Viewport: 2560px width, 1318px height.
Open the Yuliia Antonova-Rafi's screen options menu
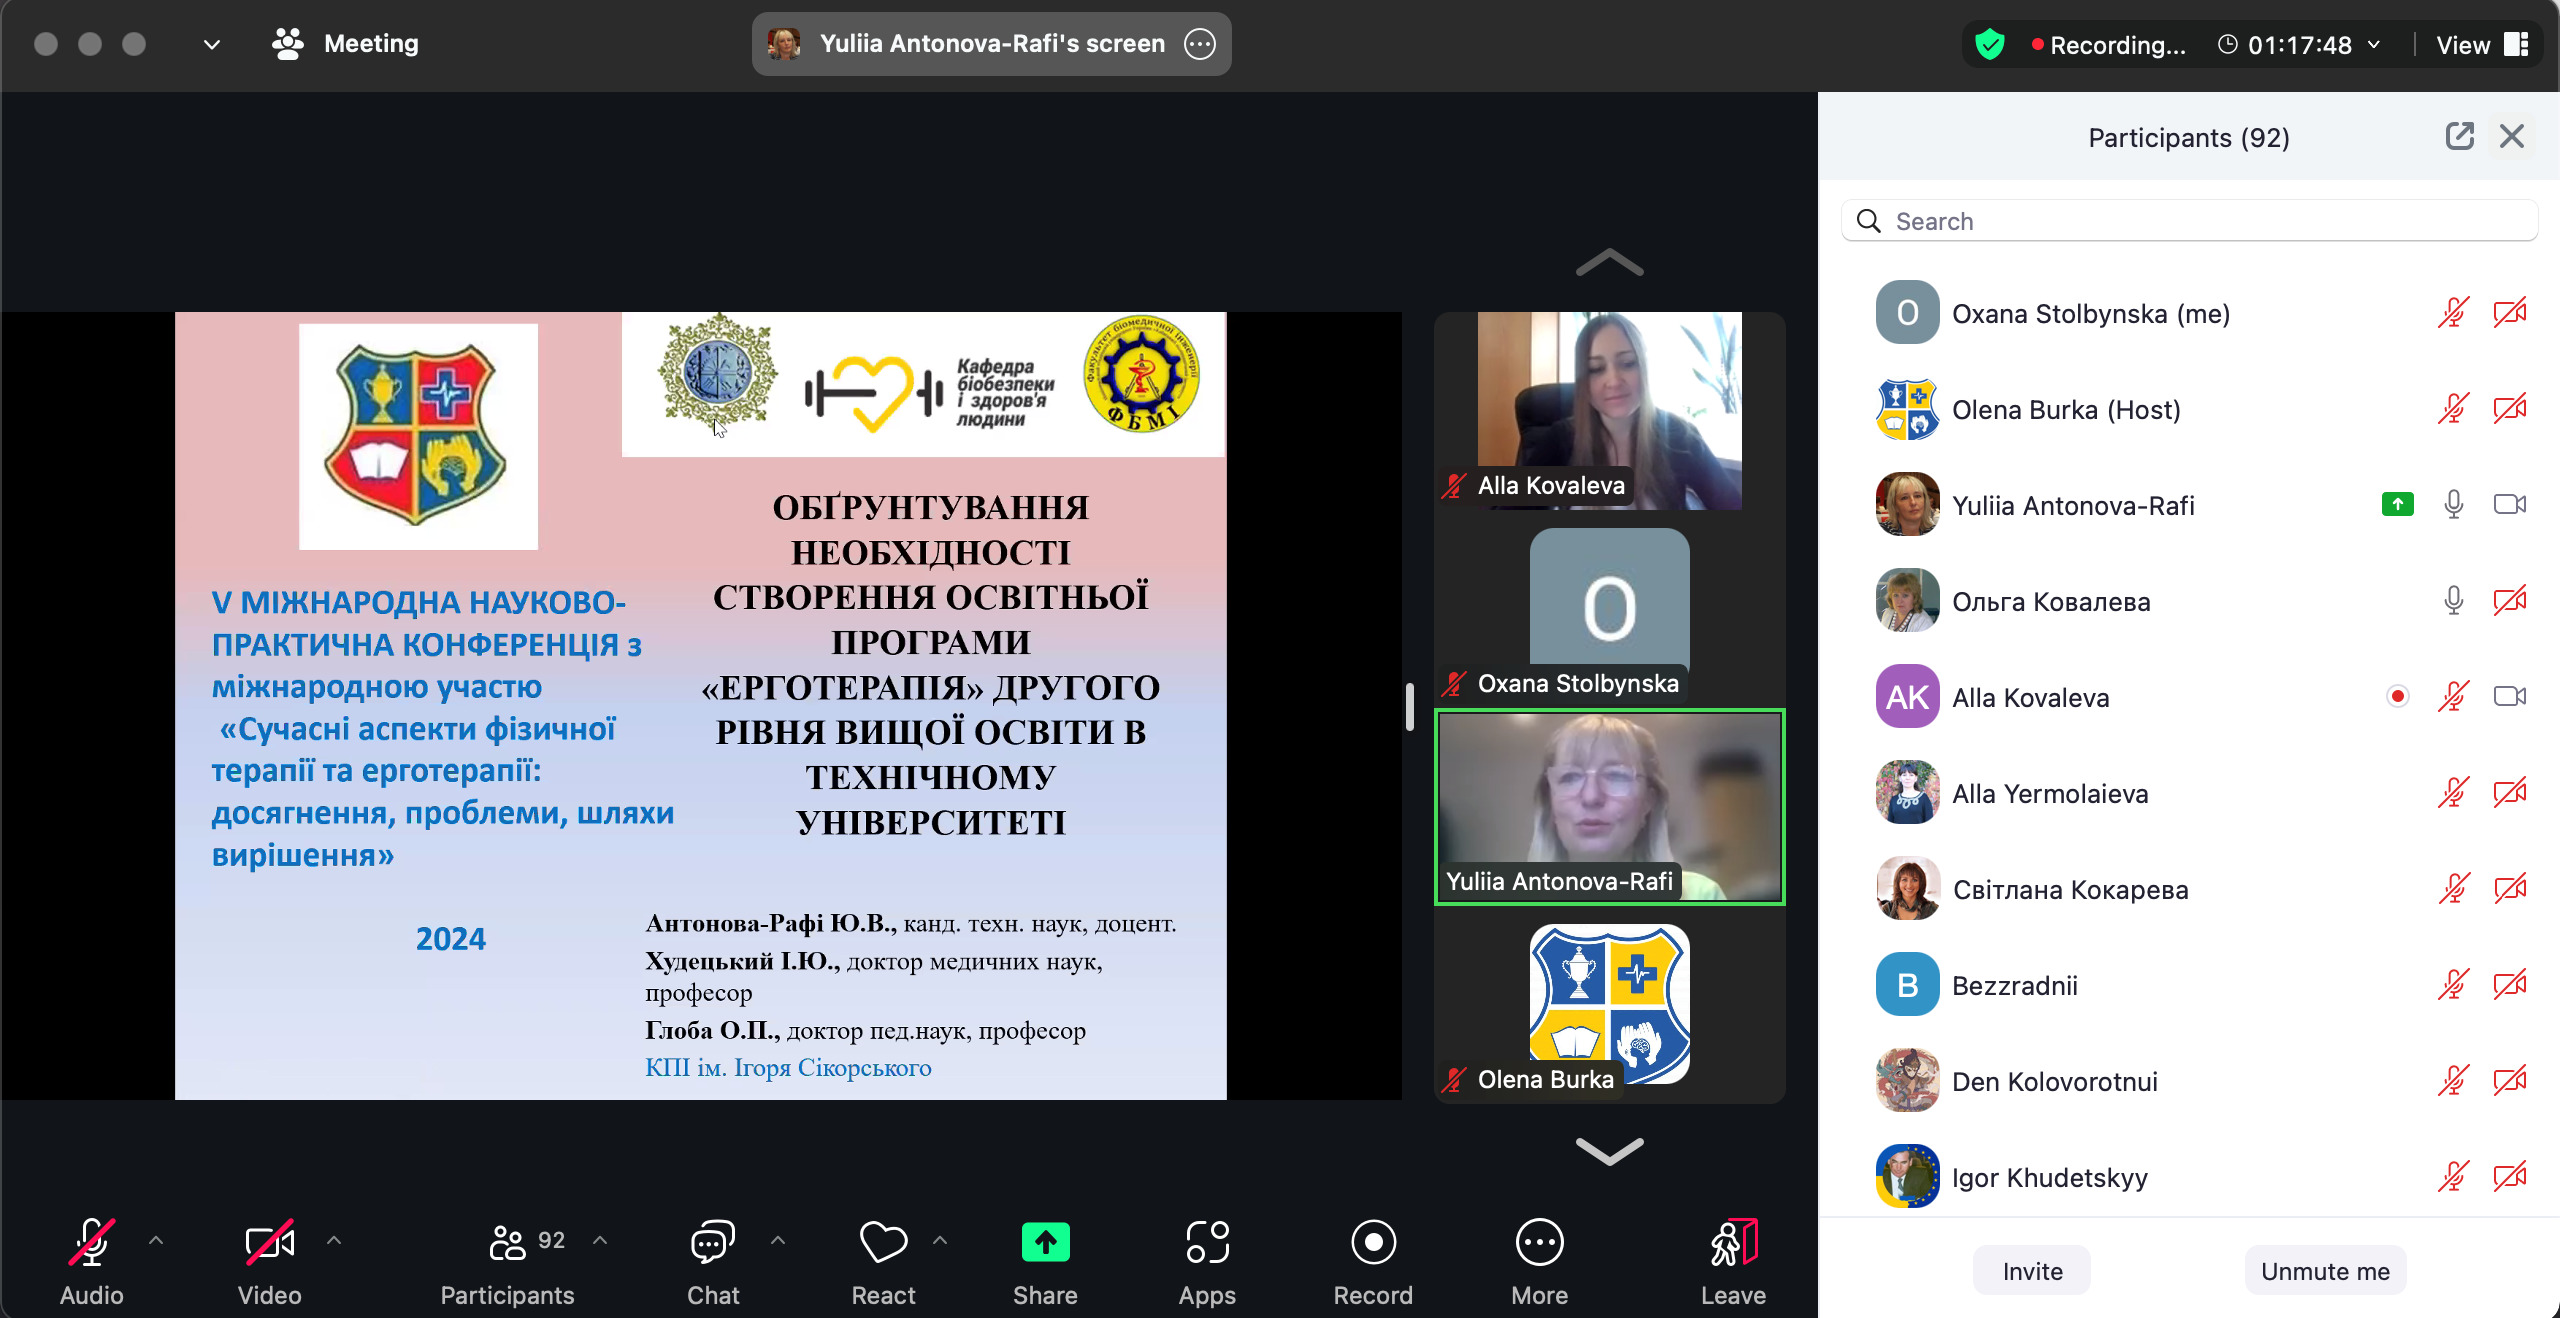pos(1200,44)
